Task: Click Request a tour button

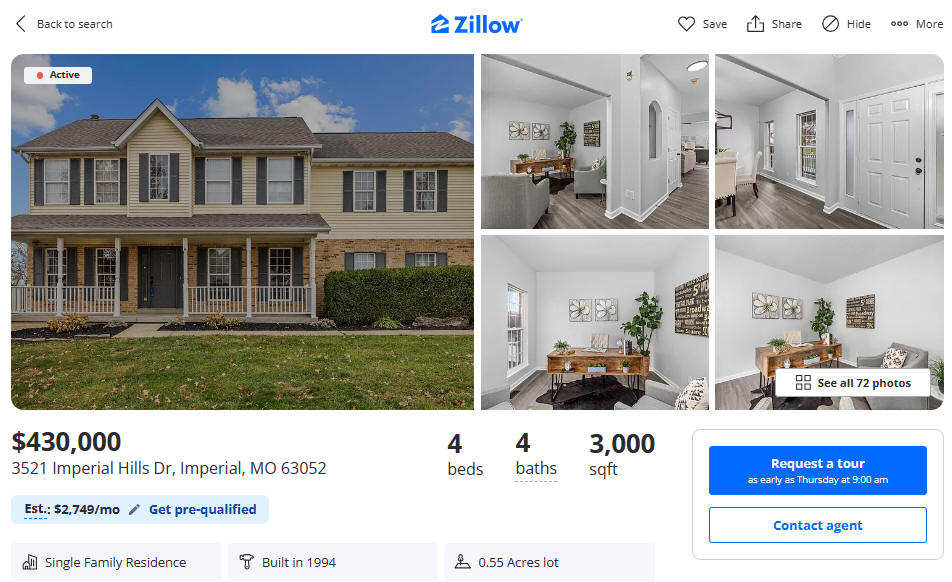Action: (817, 470)
